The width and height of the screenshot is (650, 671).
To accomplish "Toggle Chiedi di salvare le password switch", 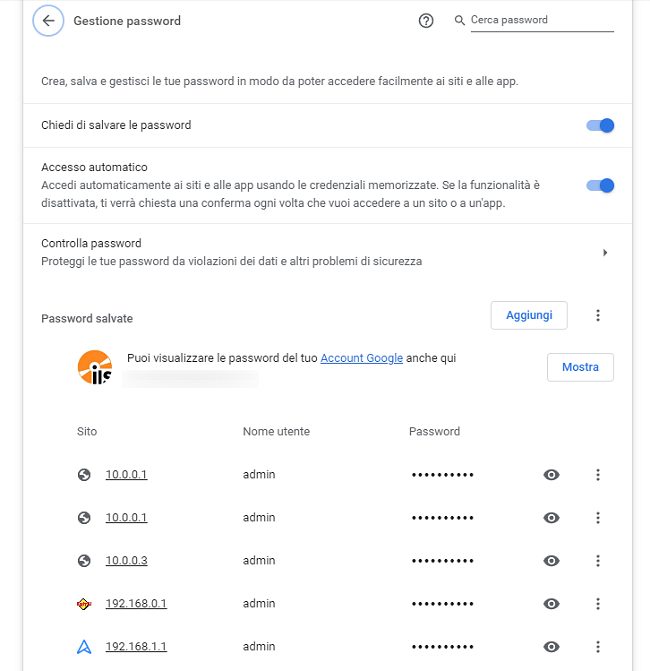I will click(600, 125).
